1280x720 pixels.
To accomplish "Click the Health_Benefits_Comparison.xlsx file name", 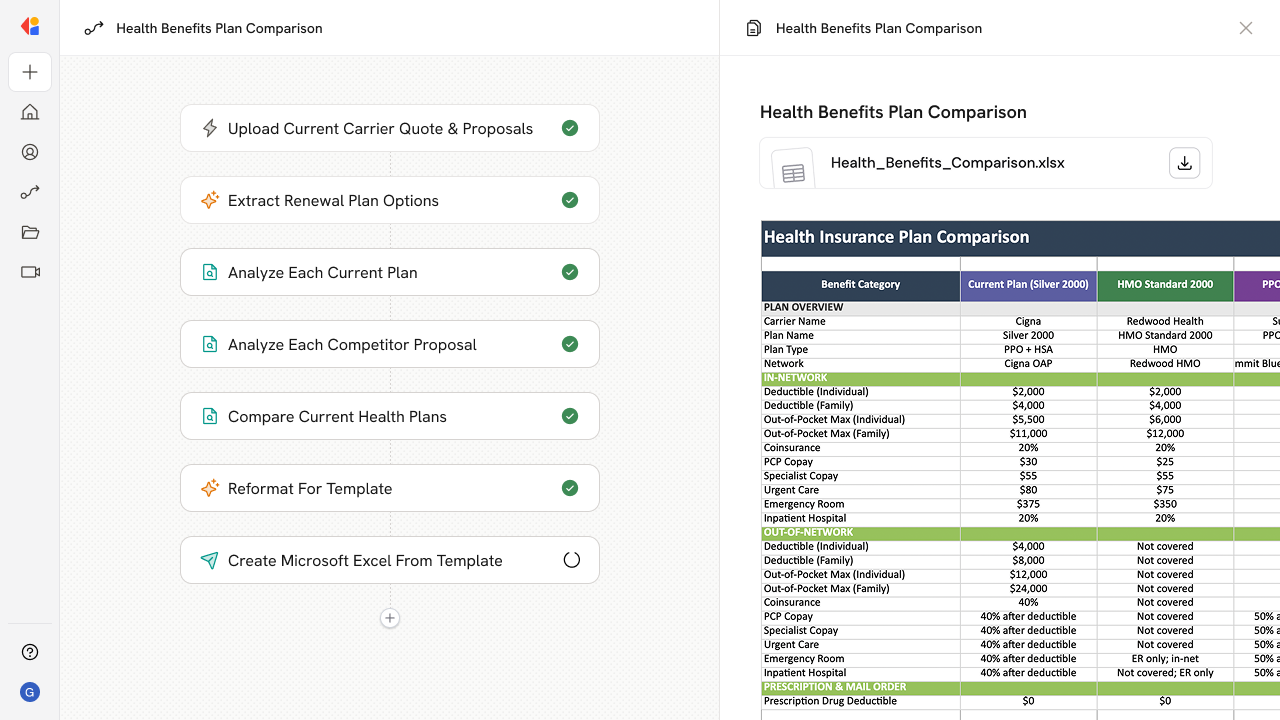I will (x=947, y=163).
